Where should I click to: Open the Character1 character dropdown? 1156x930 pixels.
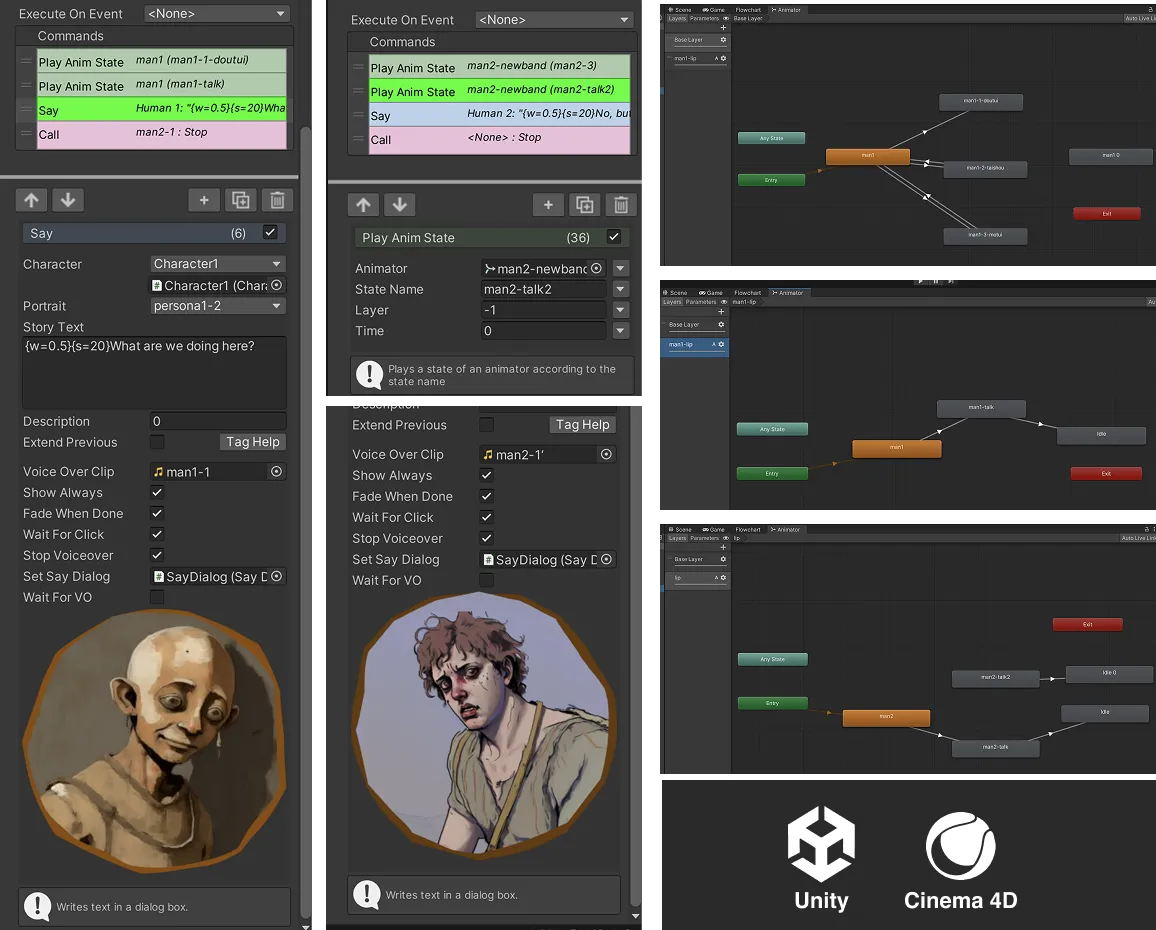(x=218, y=264)
